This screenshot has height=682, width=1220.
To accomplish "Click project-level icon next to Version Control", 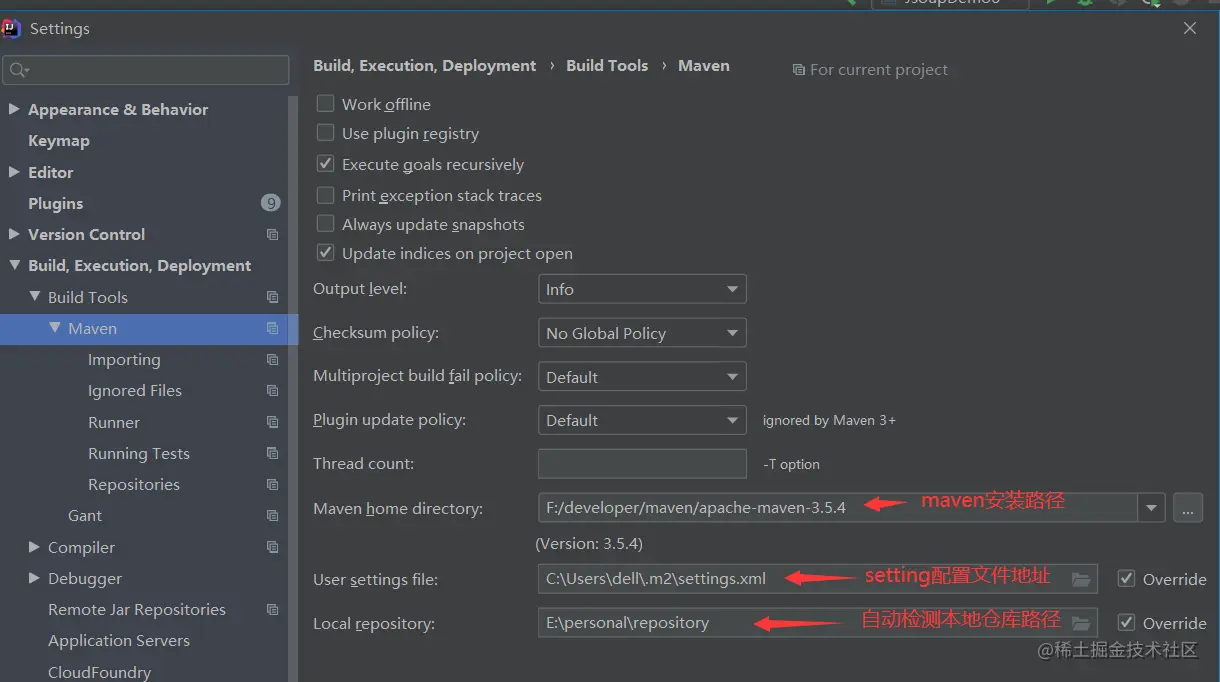I will point(272,235).
